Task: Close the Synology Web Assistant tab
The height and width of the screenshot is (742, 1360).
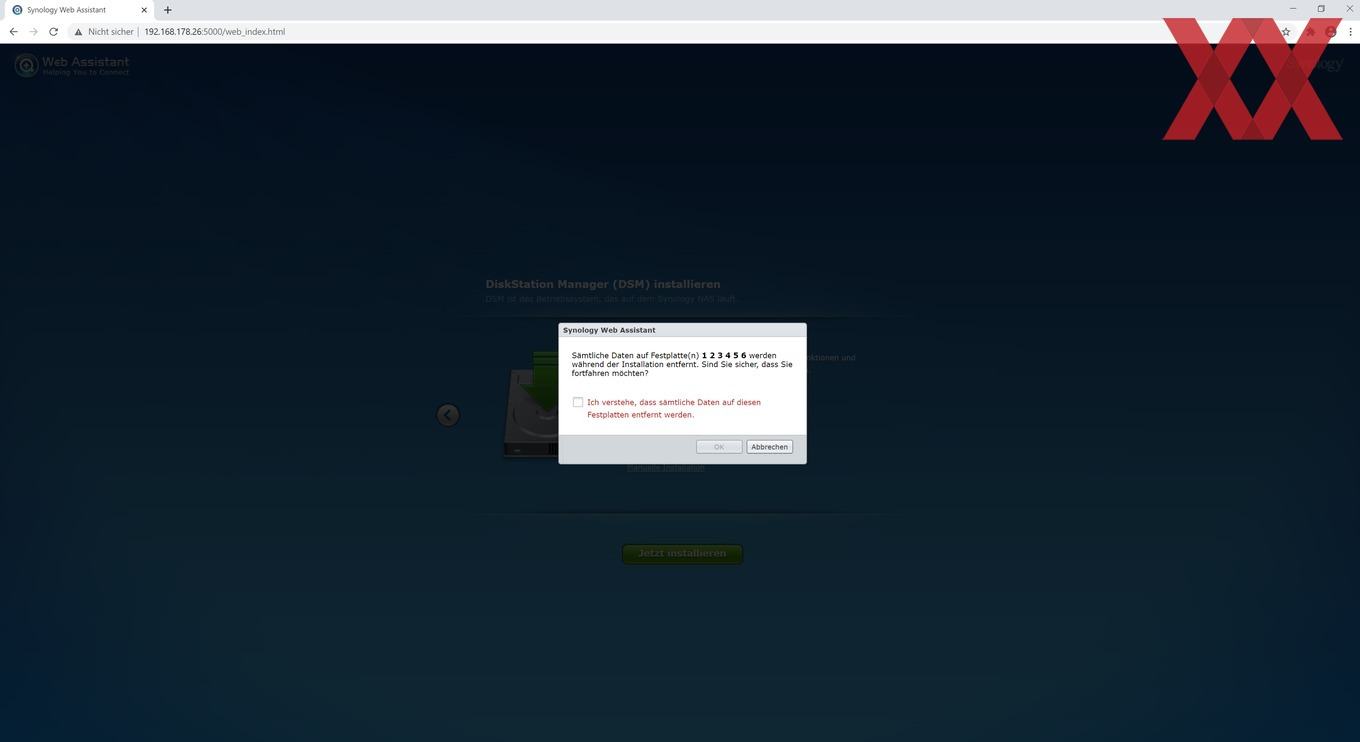Action: coord(144,10)
